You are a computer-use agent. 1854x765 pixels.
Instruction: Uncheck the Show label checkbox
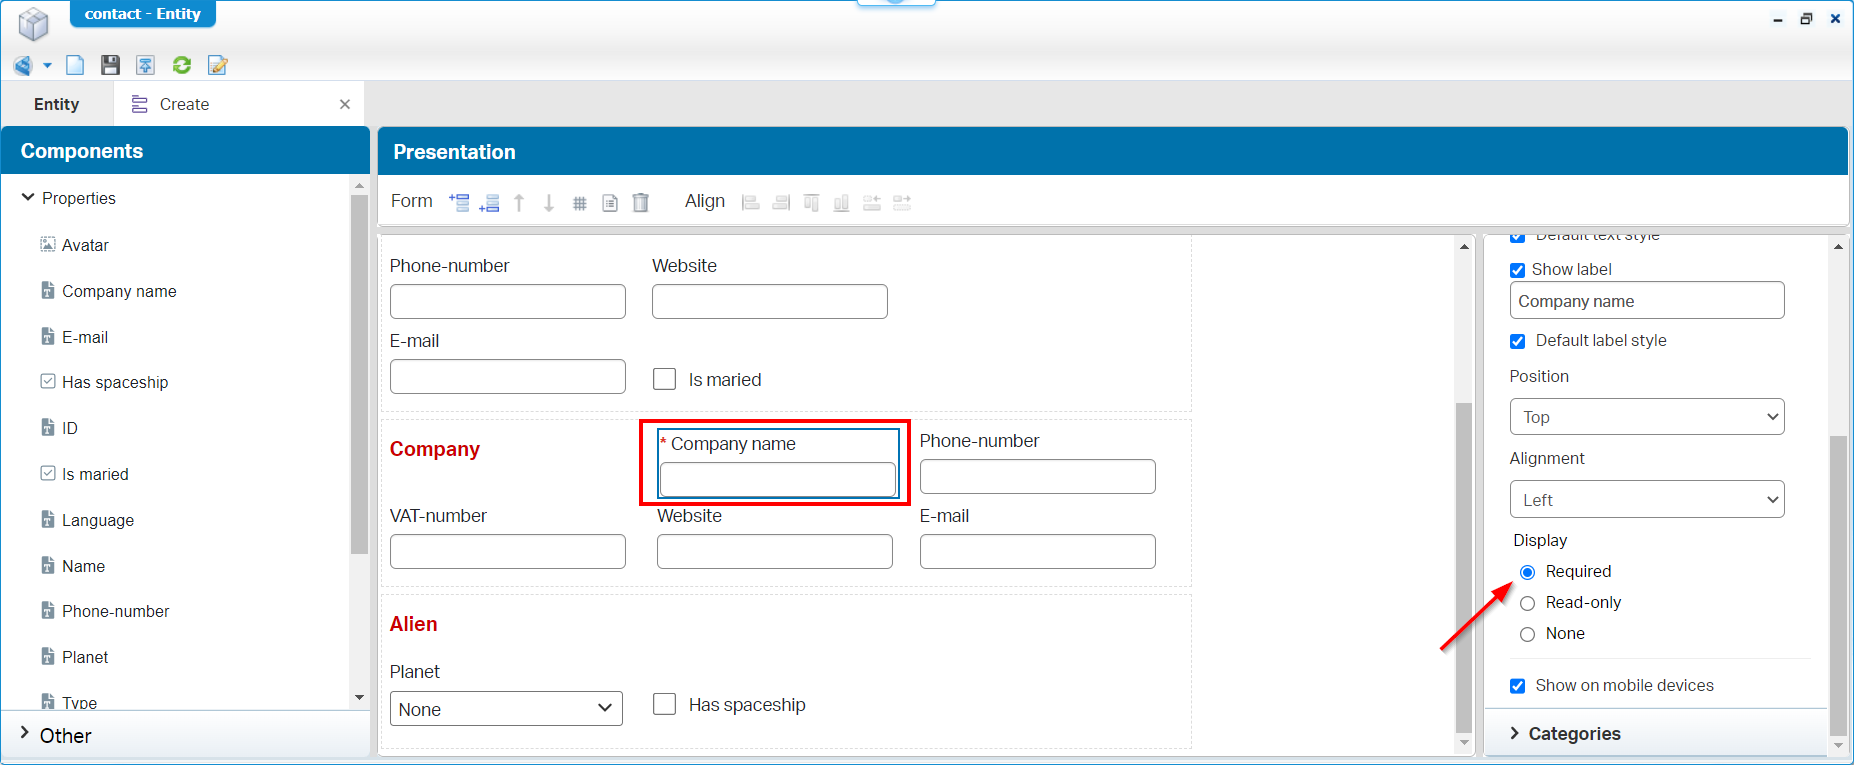click(1517, 270)
